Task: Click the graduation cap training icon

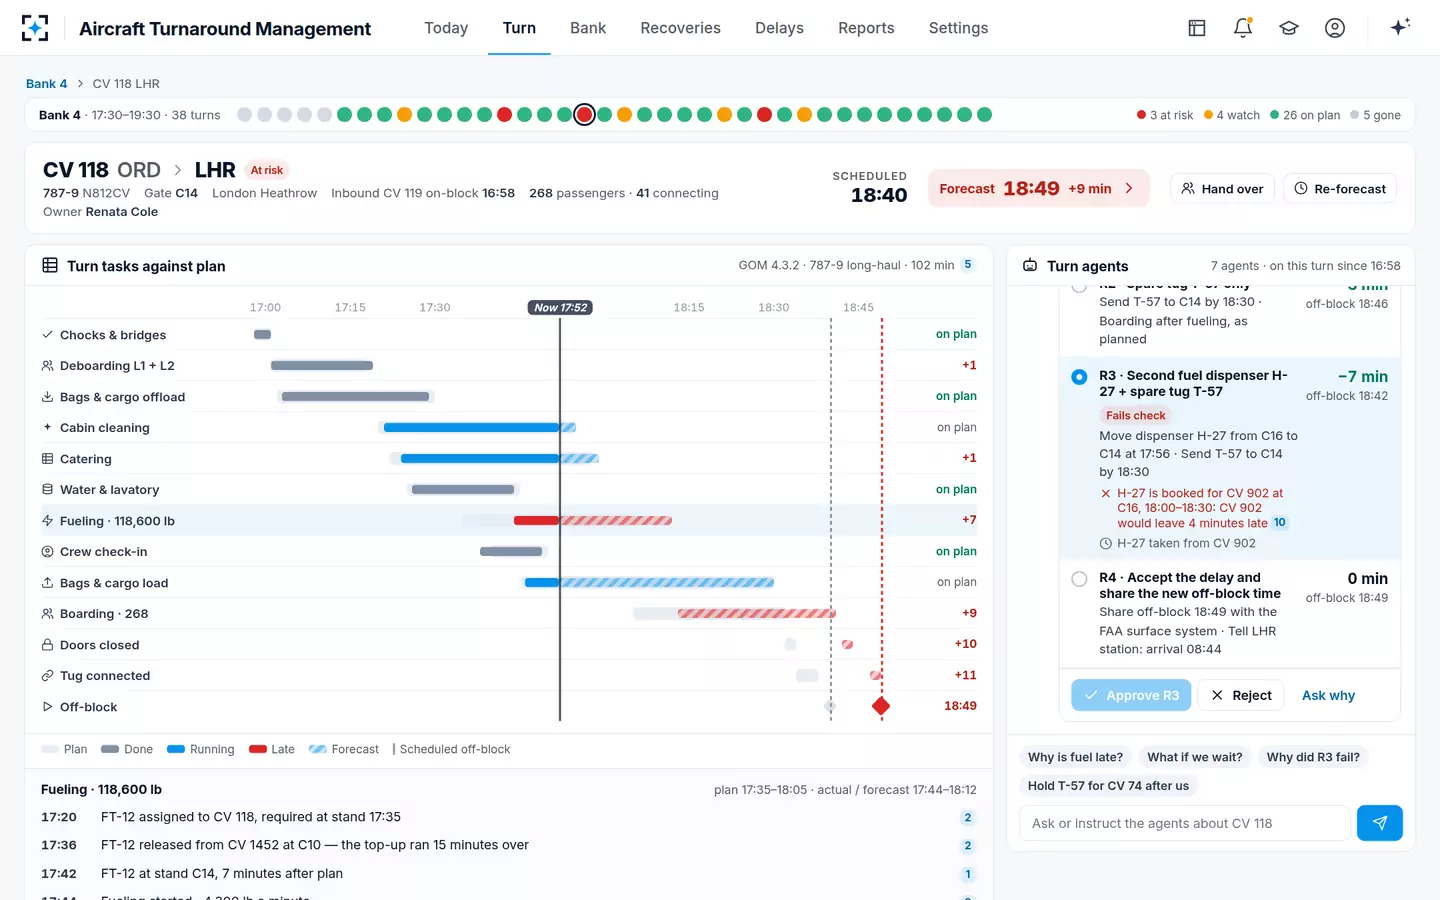Action: 1289,28
